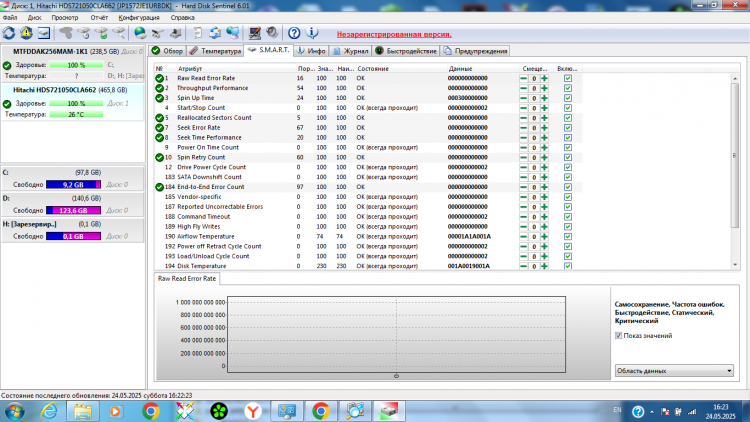Click the Windows Start button
The height and width of the screenshot is (422, 750).
(x=14, y=411)
